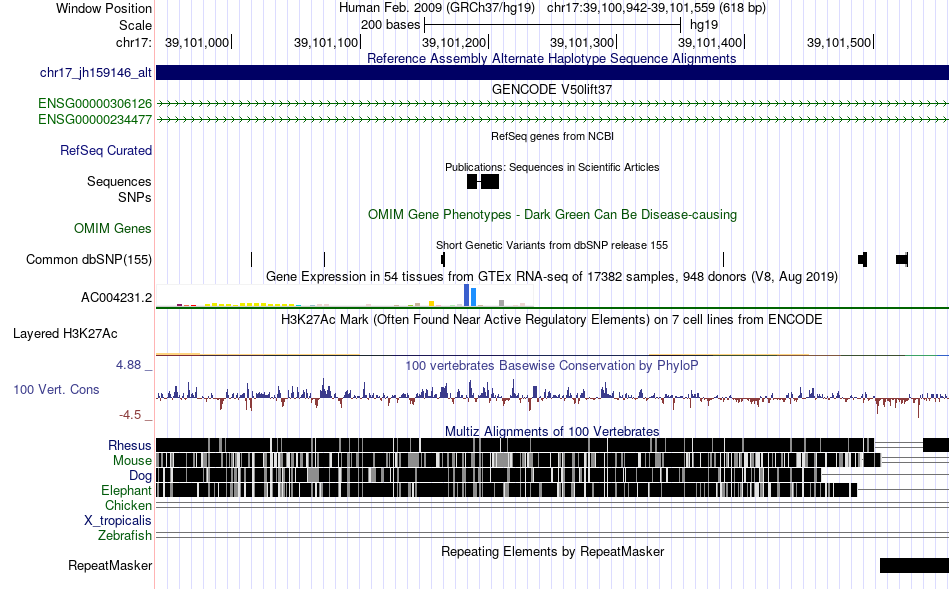Open the GENCODE V50lift37 track title
Screen dimensions: 950x589
552,89
